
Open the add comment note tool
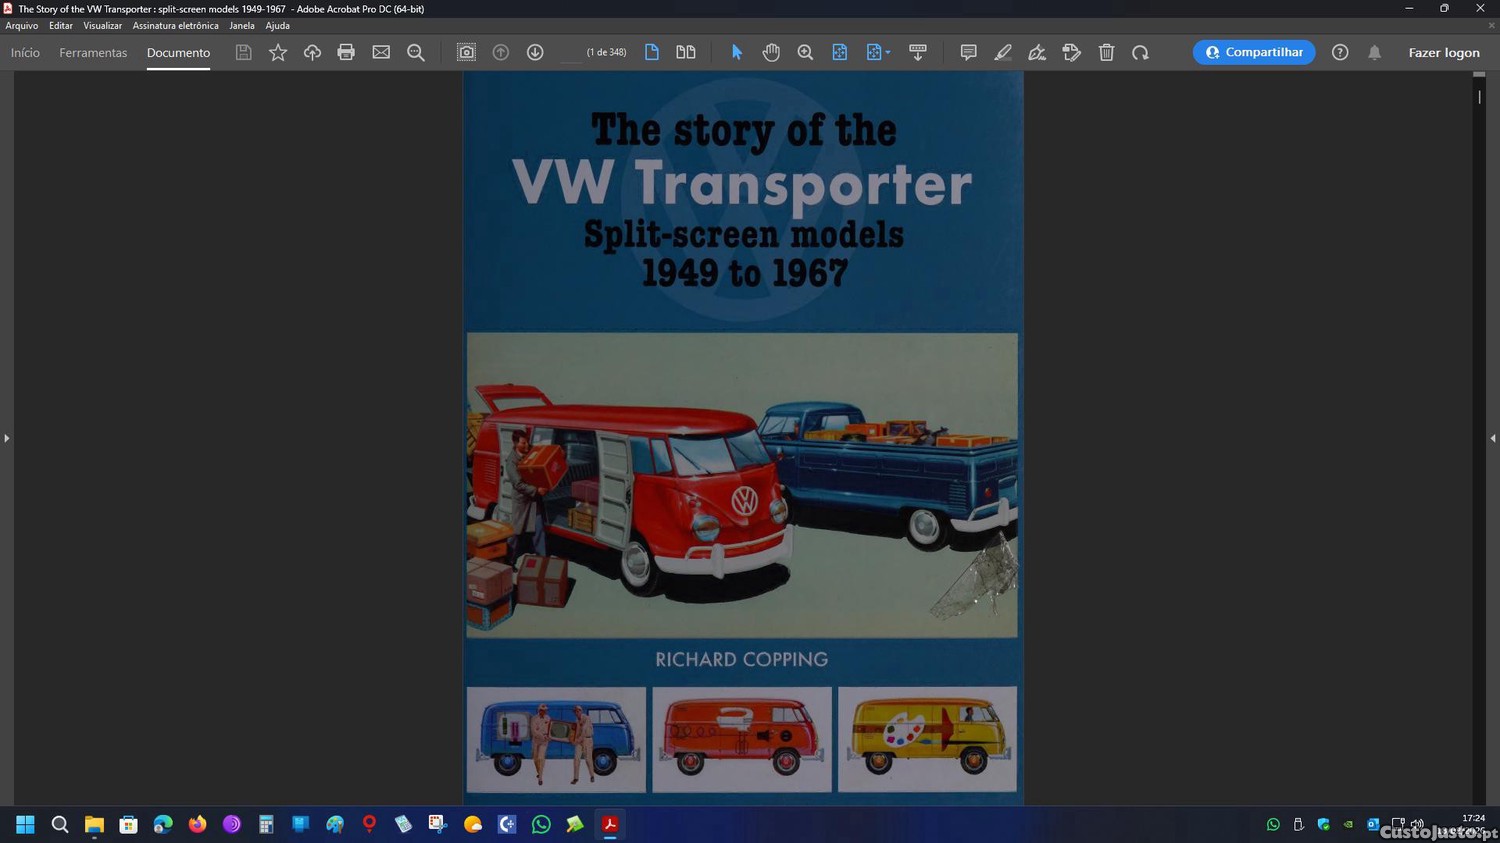(x=968, y=52)
